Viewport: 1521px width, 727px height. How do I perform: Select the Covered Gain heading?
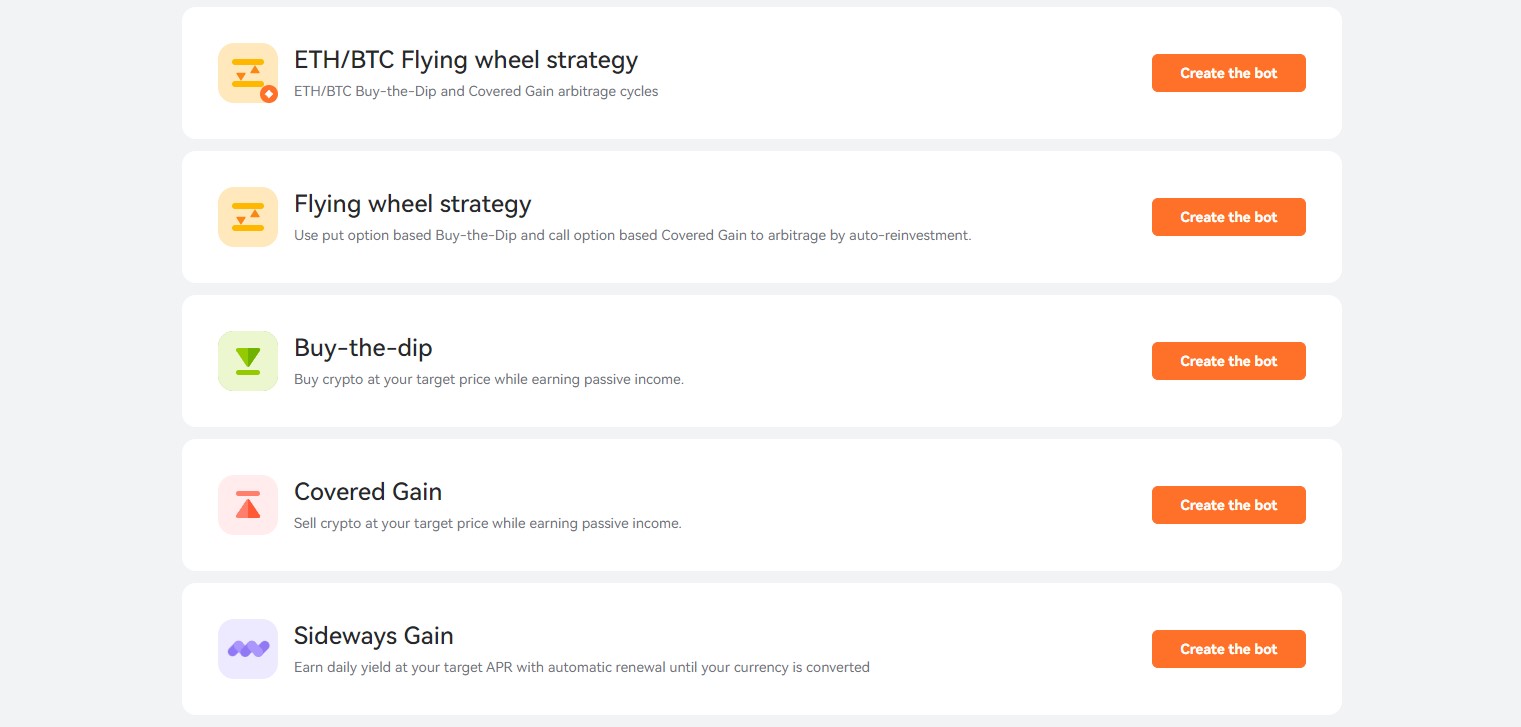click(368, 492)
